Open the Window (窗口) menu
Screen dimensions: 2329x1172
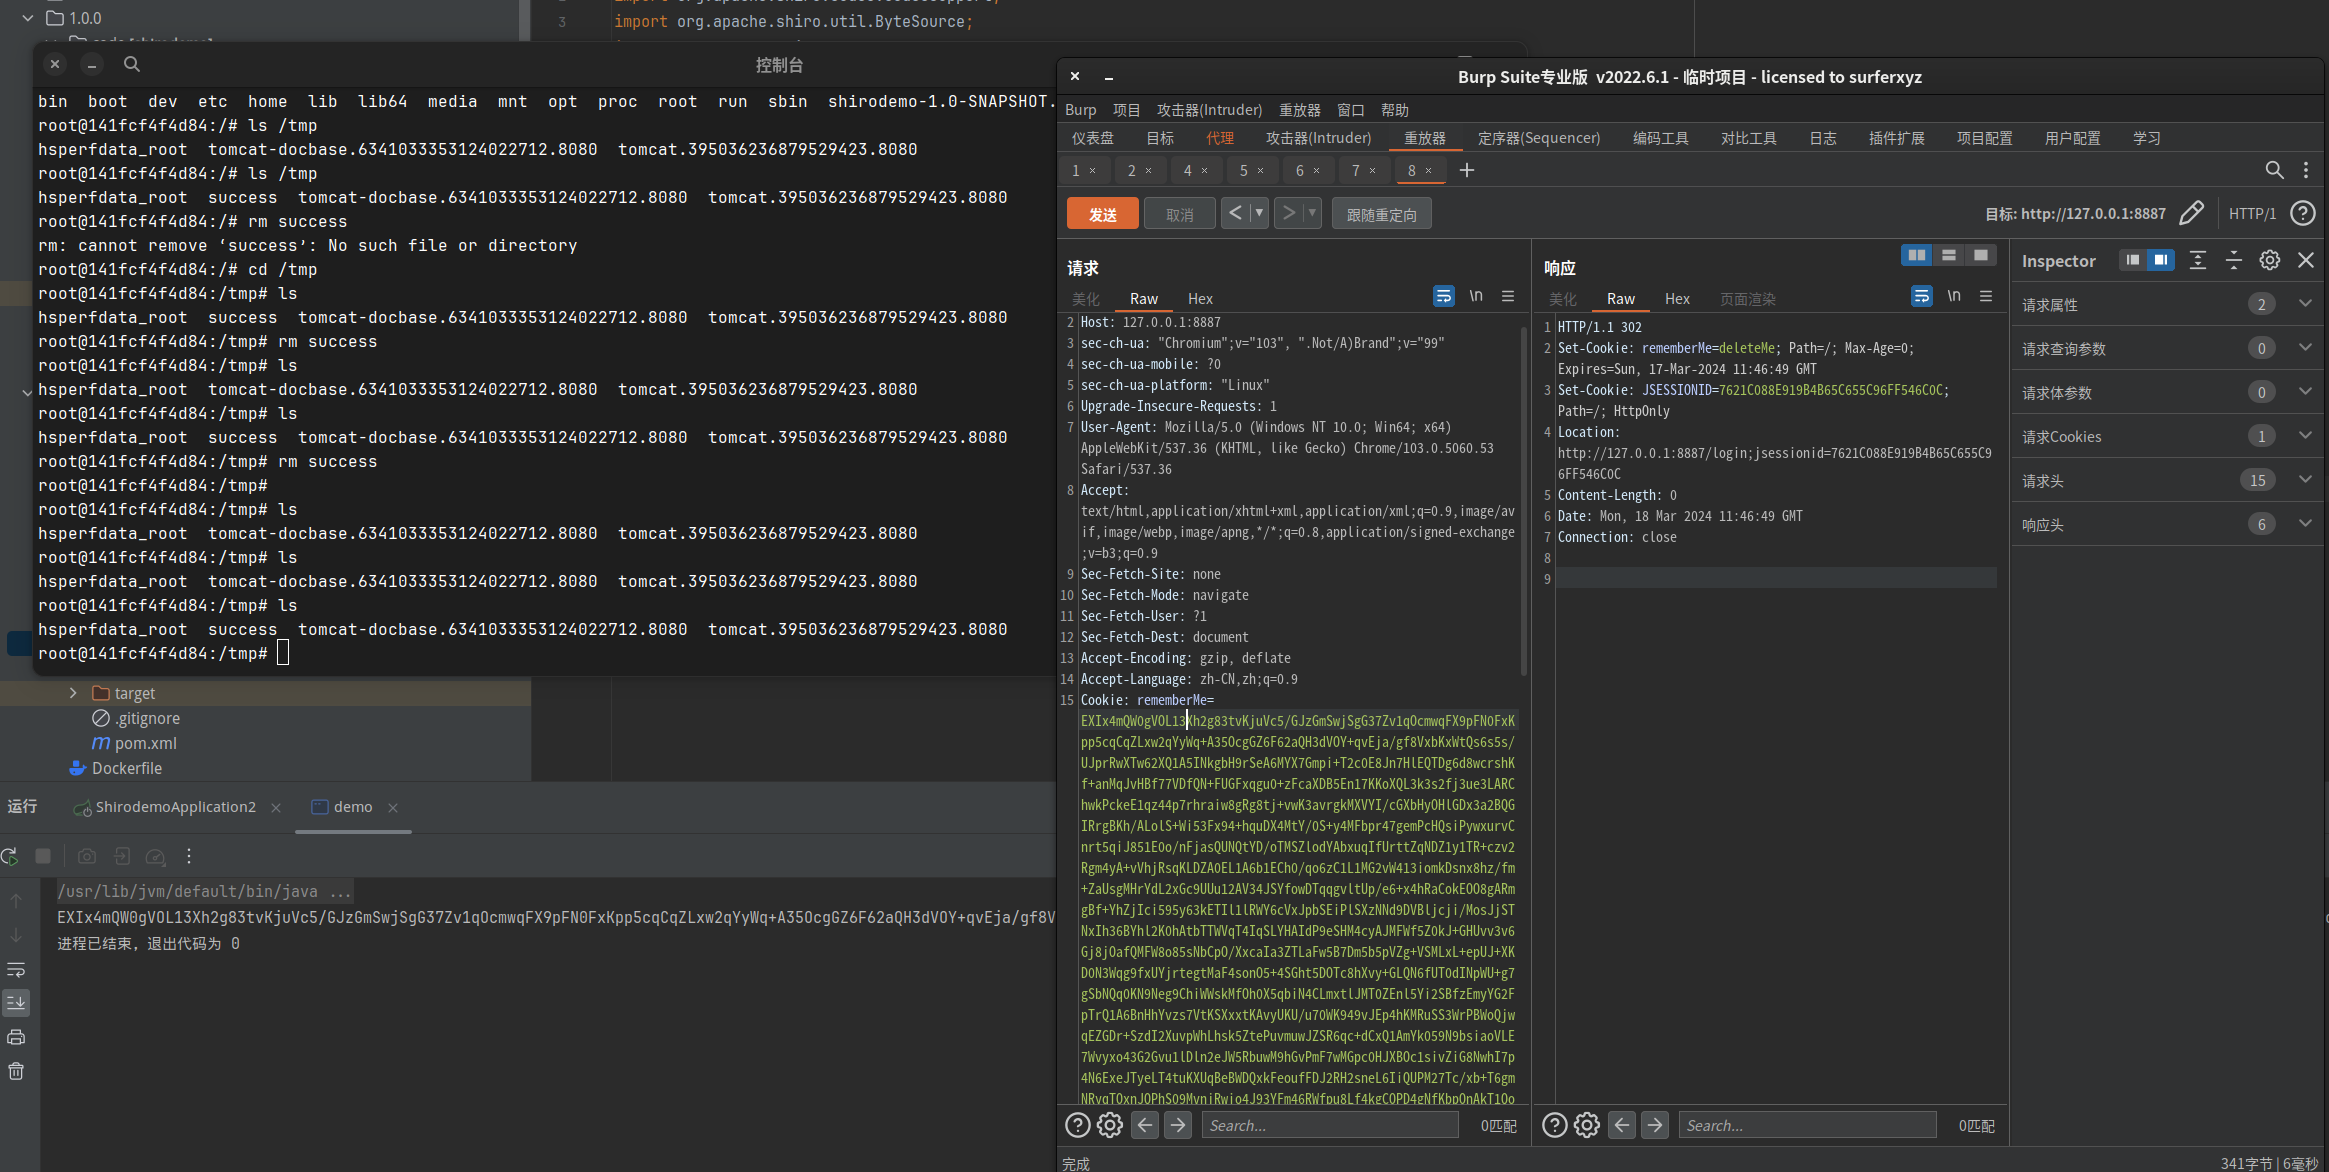1350,110
